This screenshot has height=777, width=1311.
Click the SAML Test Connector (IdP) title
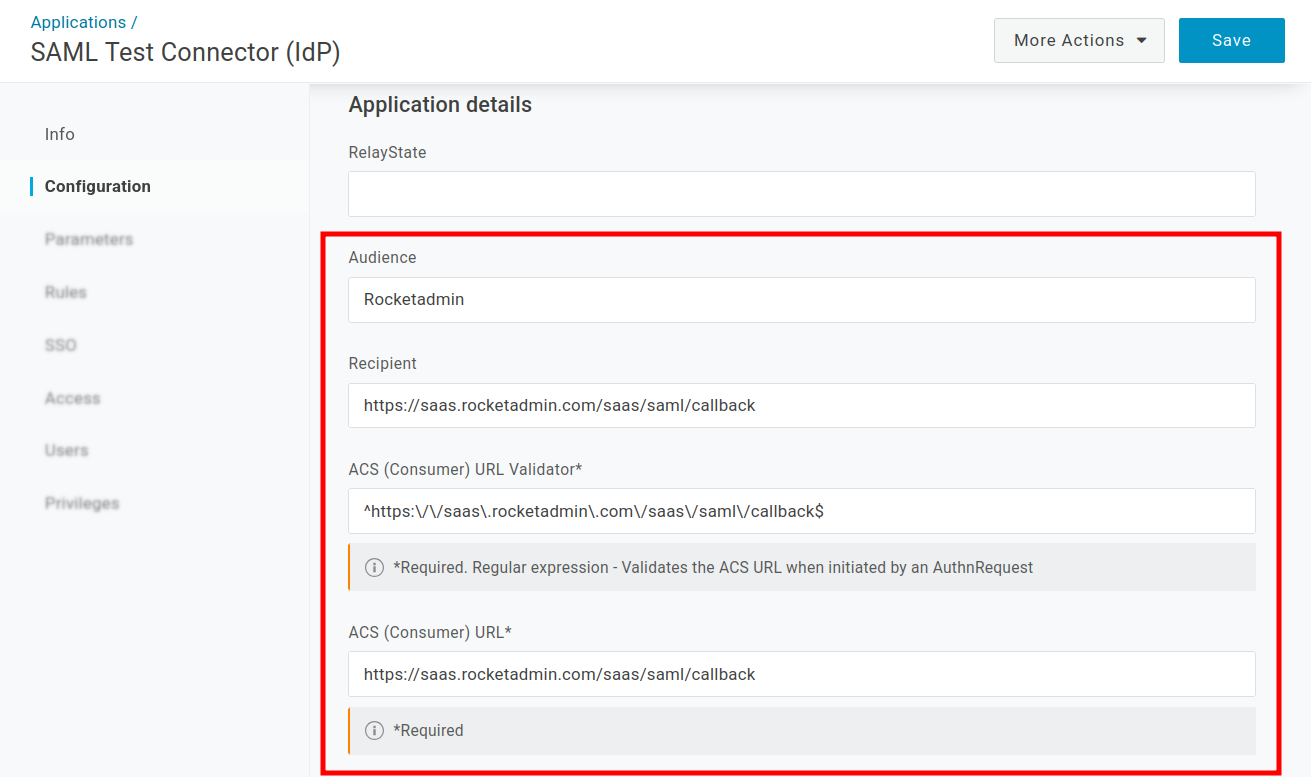185,53
